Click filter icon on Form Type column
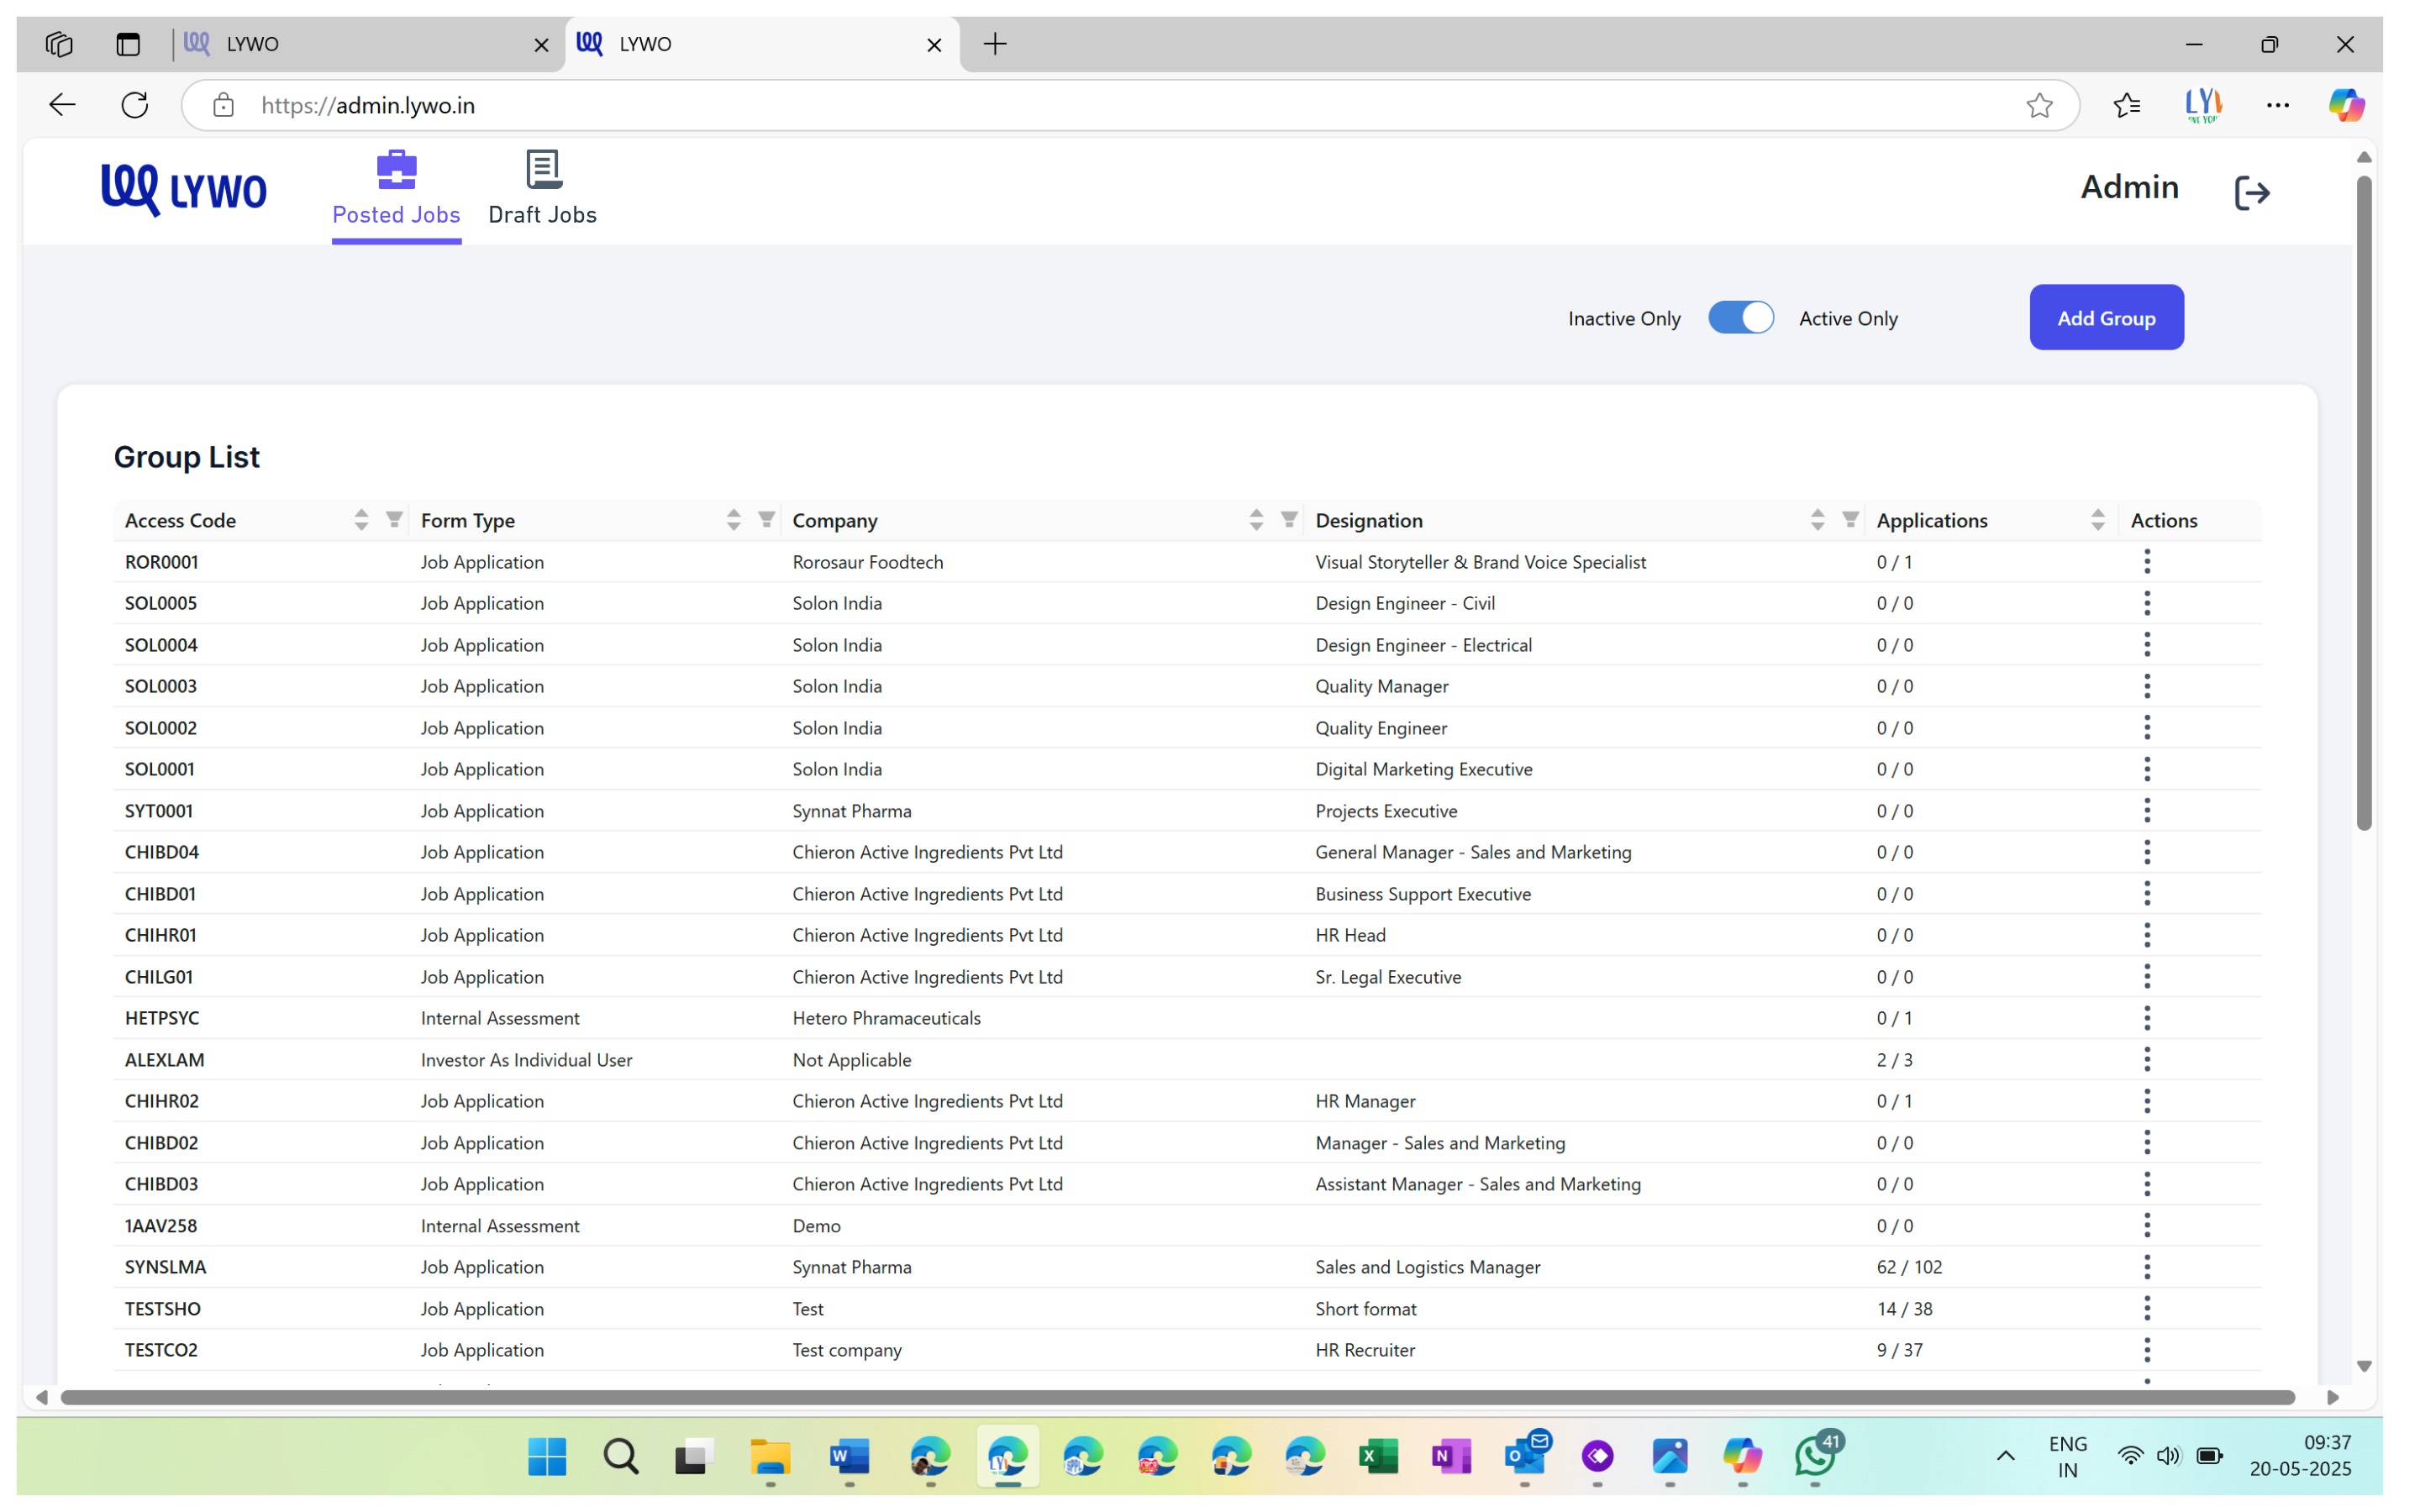Viewport: 2420px width, 1512px height. pos(766,519)
